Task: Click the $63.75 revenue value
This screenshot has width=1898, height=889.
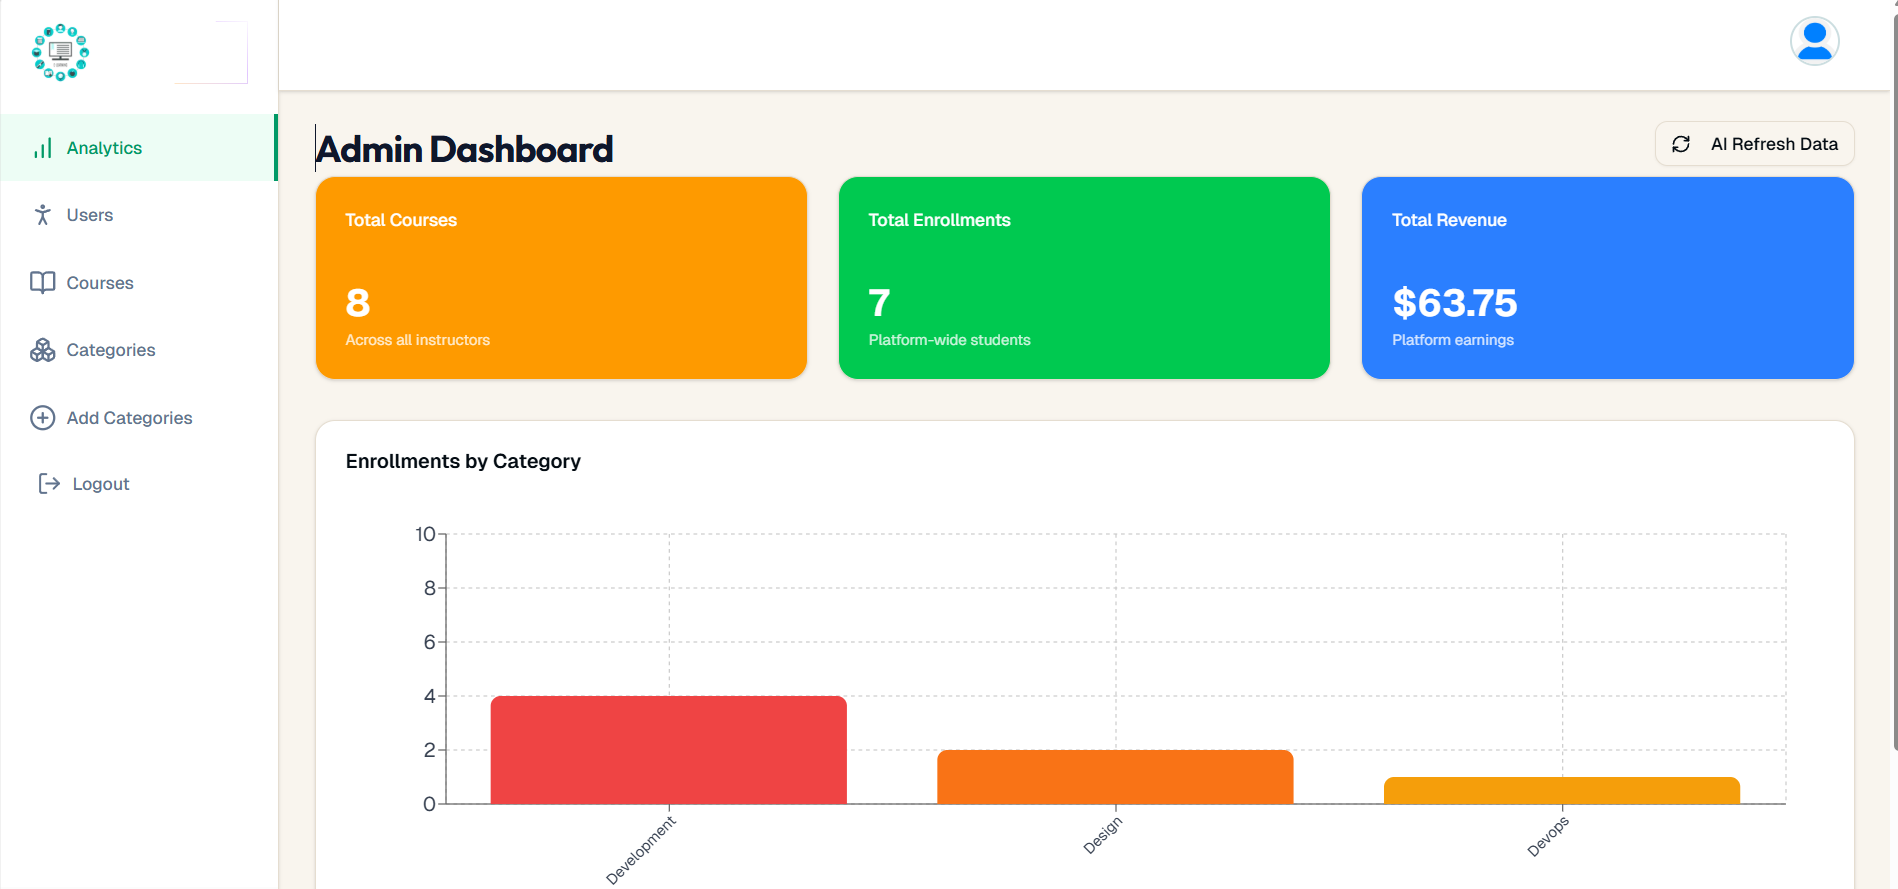Action: (x=1455, y=303)
